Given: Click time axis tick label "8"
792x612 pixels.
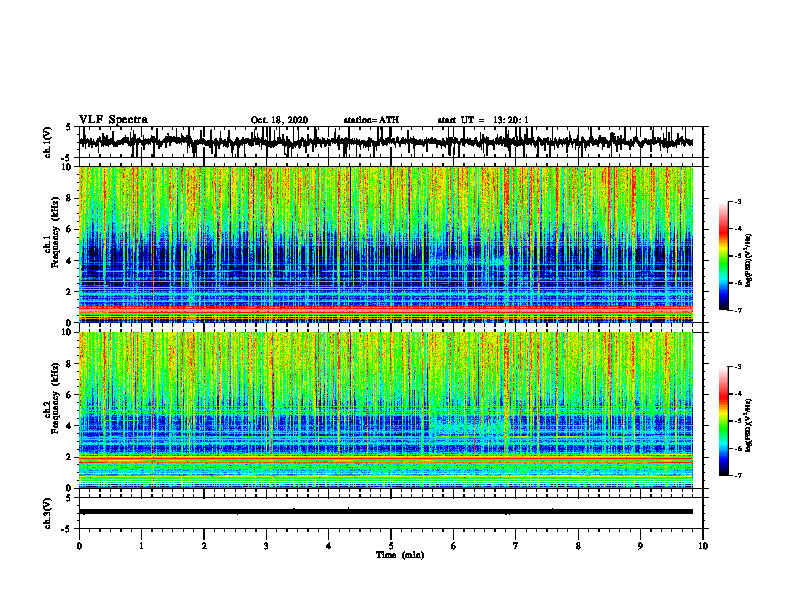Looking at the screenshot, I should tap(578, 546).
